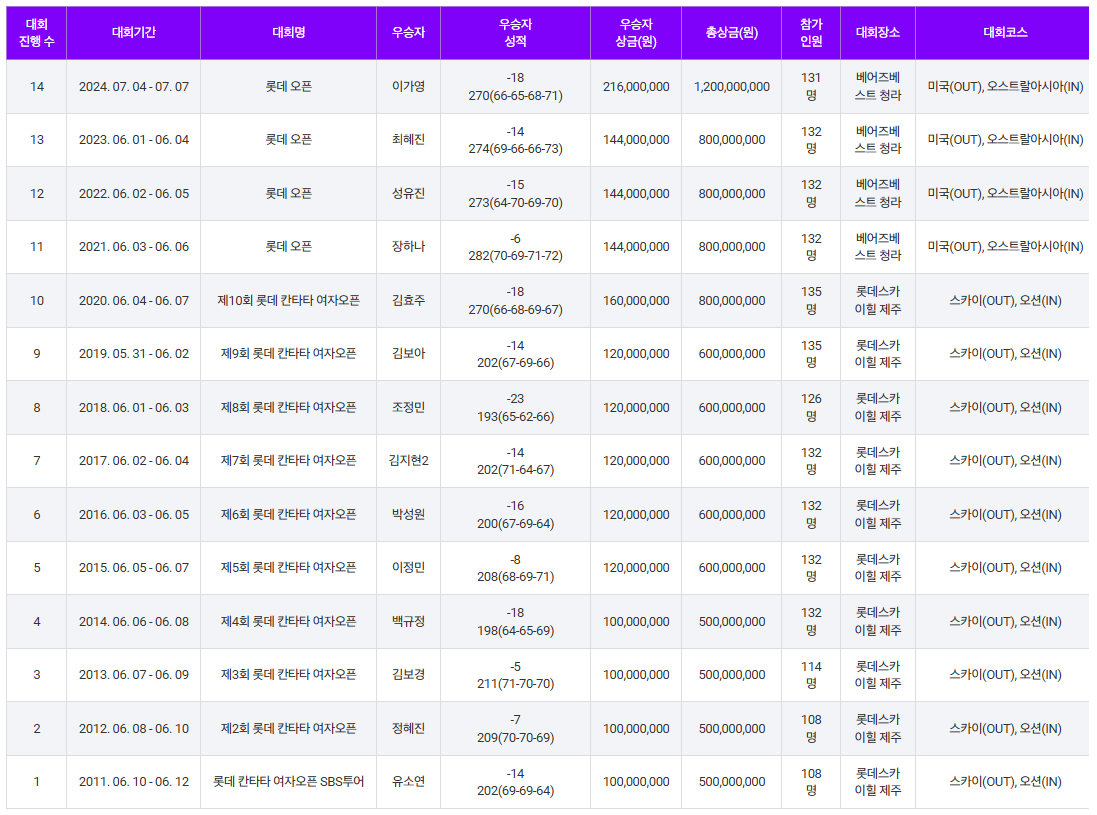The width and height of the screenshot is (1097, 815).
Task: Click the 대회코스 column header
Action: (x=1005, y=32)
